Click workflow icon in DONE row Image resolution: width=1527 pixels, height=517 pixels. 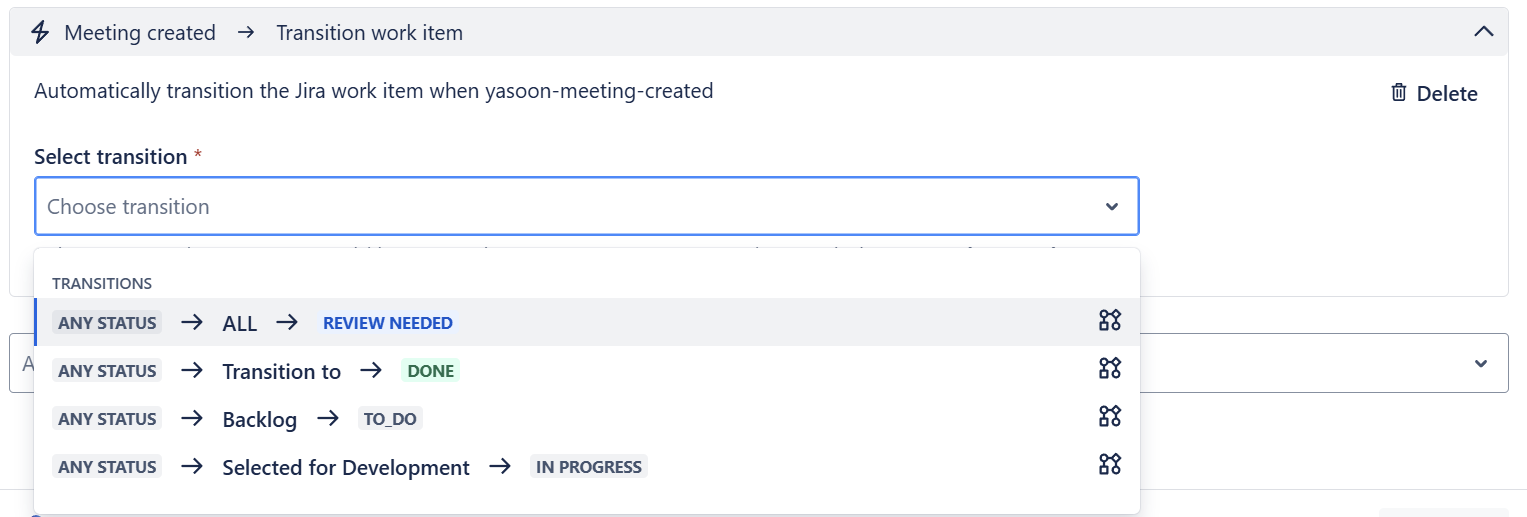pyautogui.click(x=1109, y=369)
